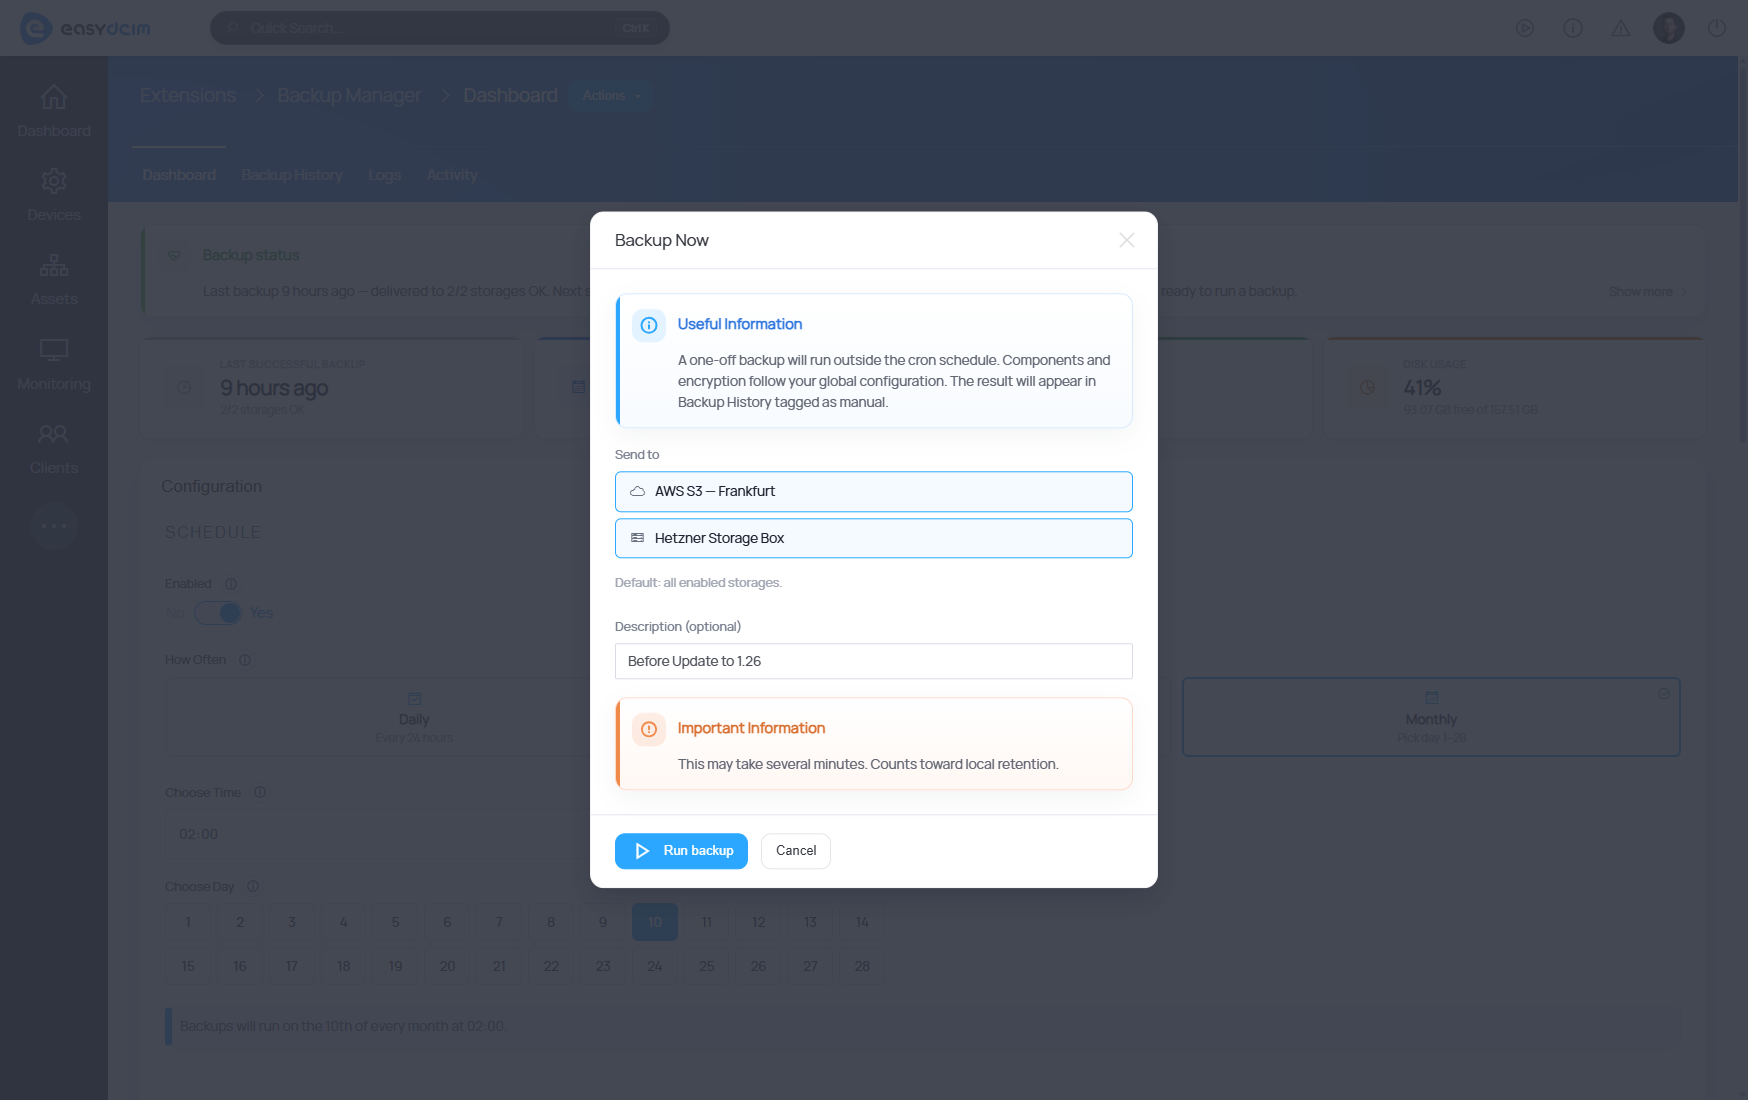Viewport: 1748px width, 1100px height.
Task: Expand the sidebar more options dots
Action: tap(54, 525)
